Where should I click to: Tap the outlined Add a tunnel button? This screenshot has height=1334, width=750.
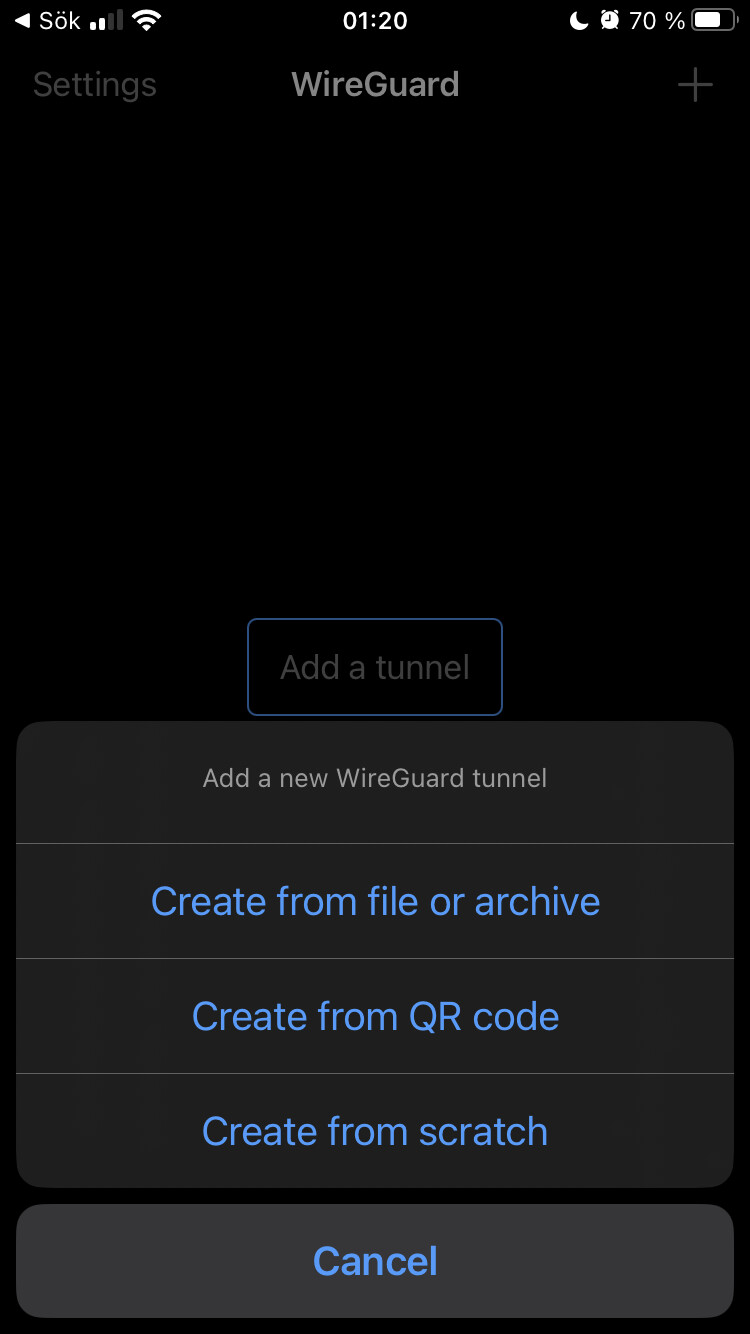pyautogui.click(x=375, y=667)
